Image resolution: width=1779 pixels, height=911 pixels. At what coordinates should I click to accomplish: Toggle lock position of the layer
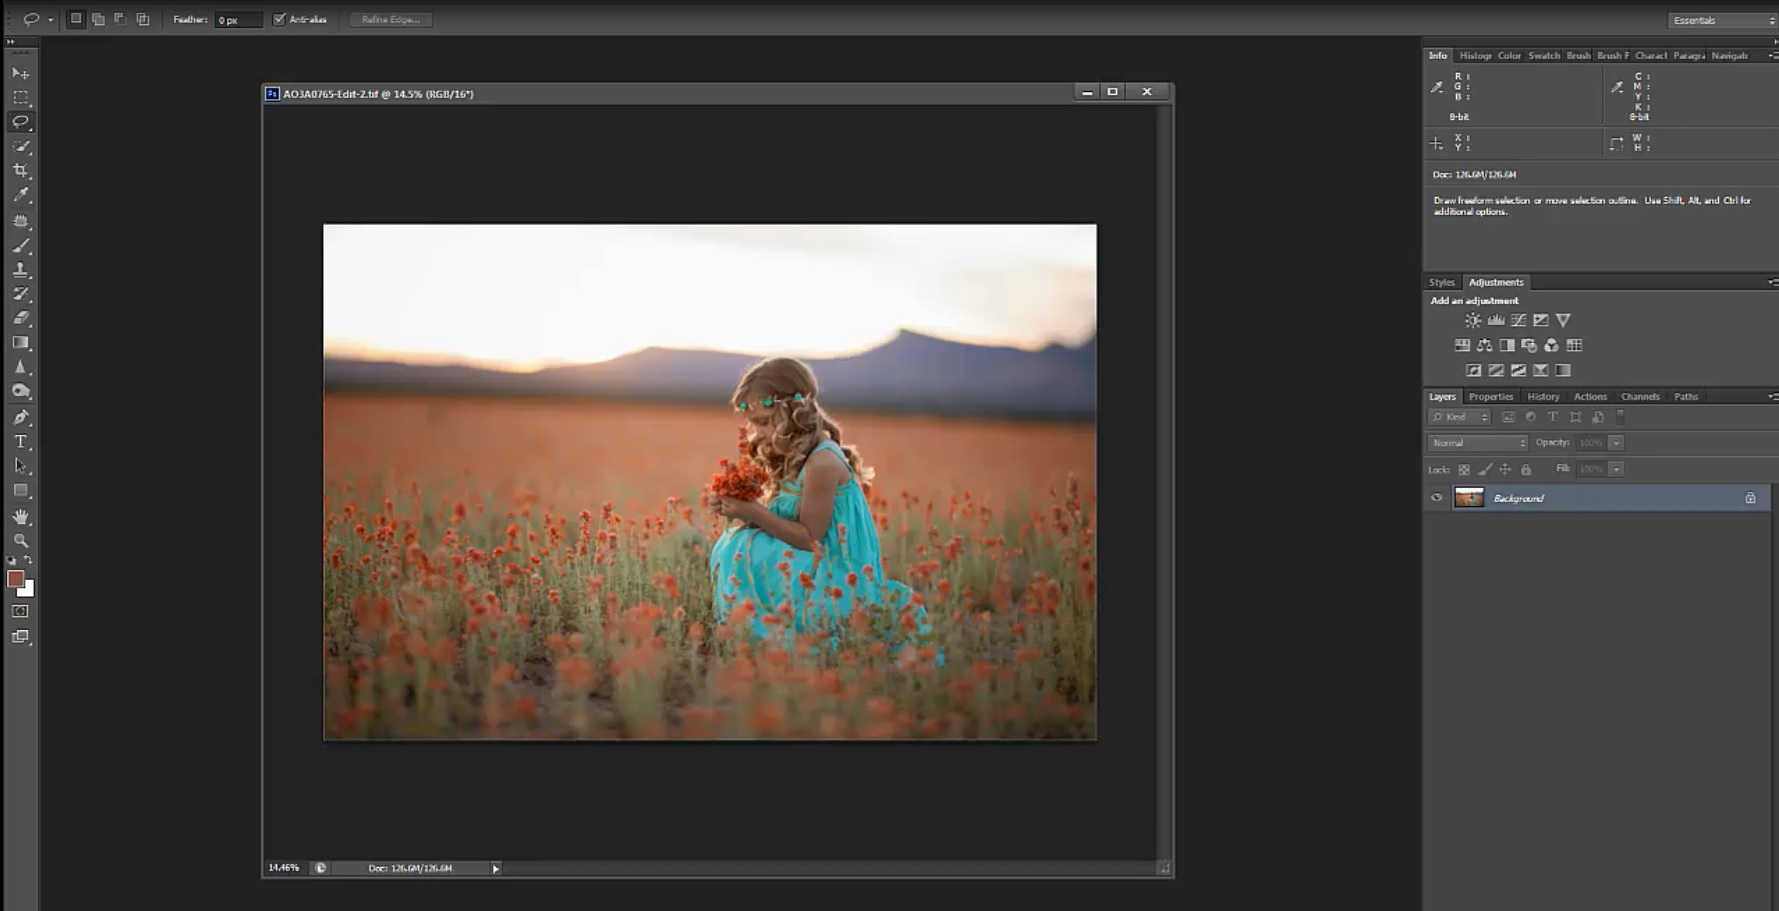coord(1505,469)
